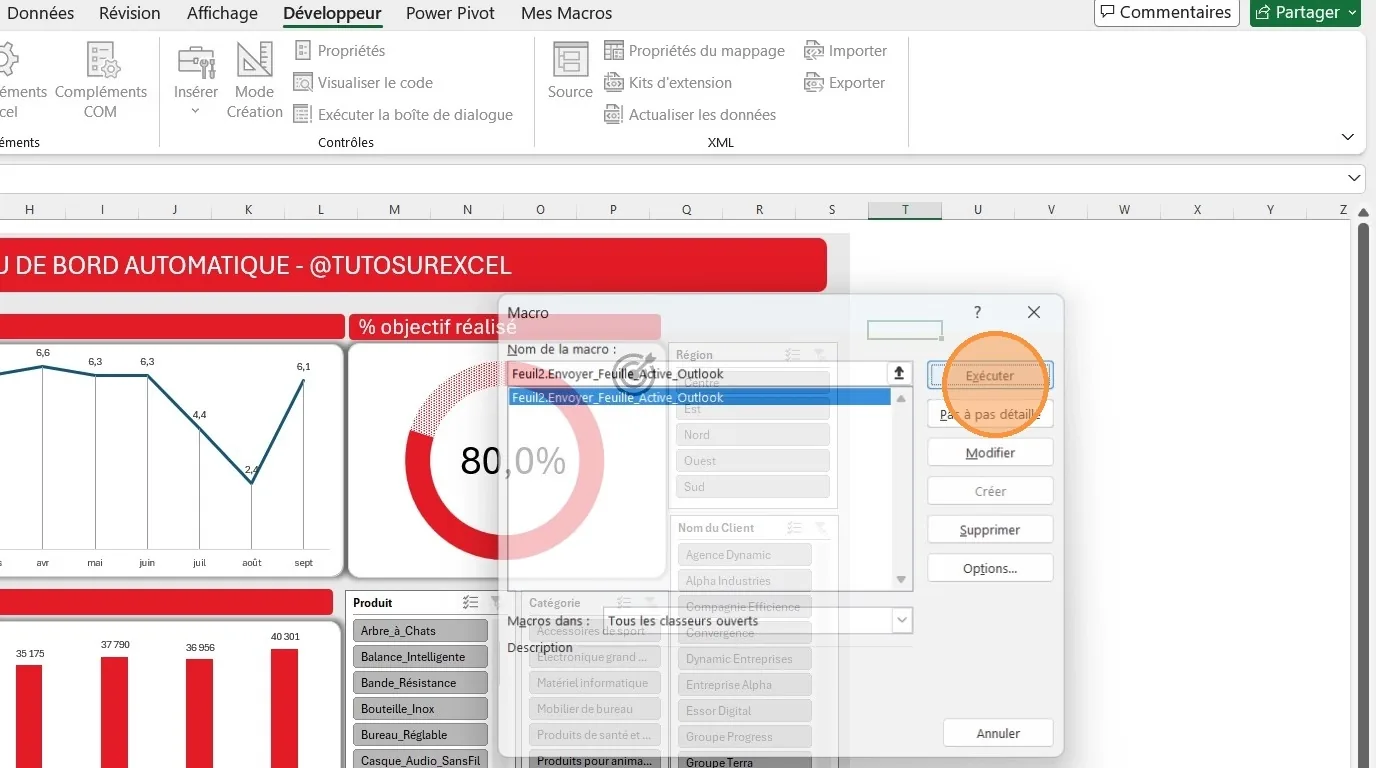Open the Compléments COM icon
The image size is (1376, 768).
click(101, 80)
